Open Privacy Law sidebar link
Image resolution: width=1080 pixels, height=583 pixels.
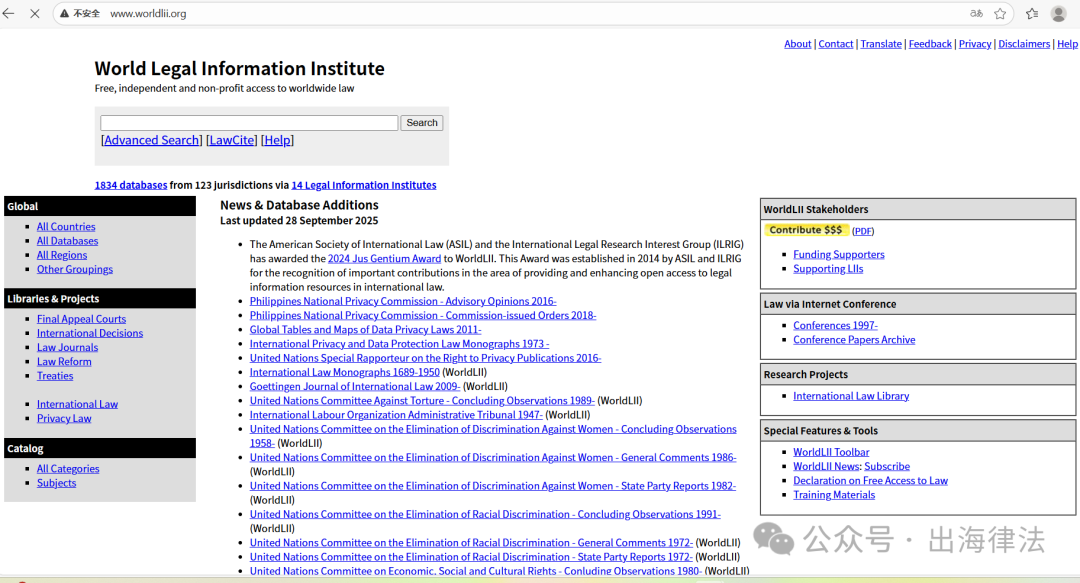pyautogui.click(x=64, y=418)
